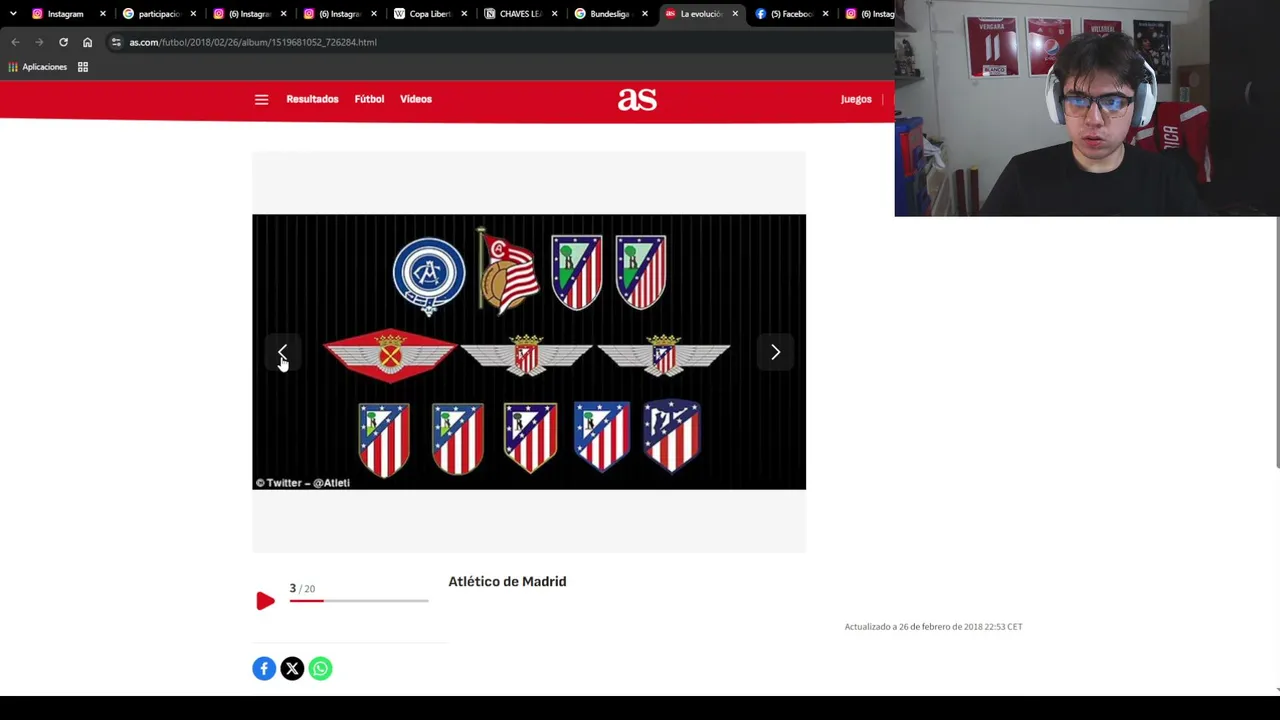Open the Juegos link in the header
Viewport: 1280px width, 720px height.
click(x=856, y=99)
